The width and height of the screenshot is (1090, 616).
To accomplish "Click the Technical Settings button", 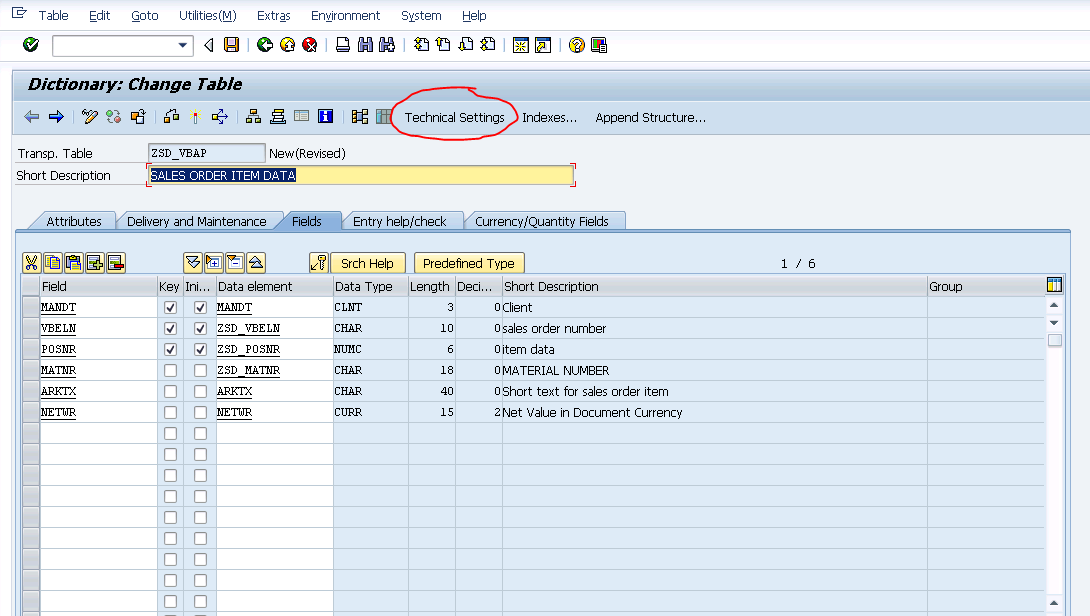I will pyautogui.click(x=453, y=117).
